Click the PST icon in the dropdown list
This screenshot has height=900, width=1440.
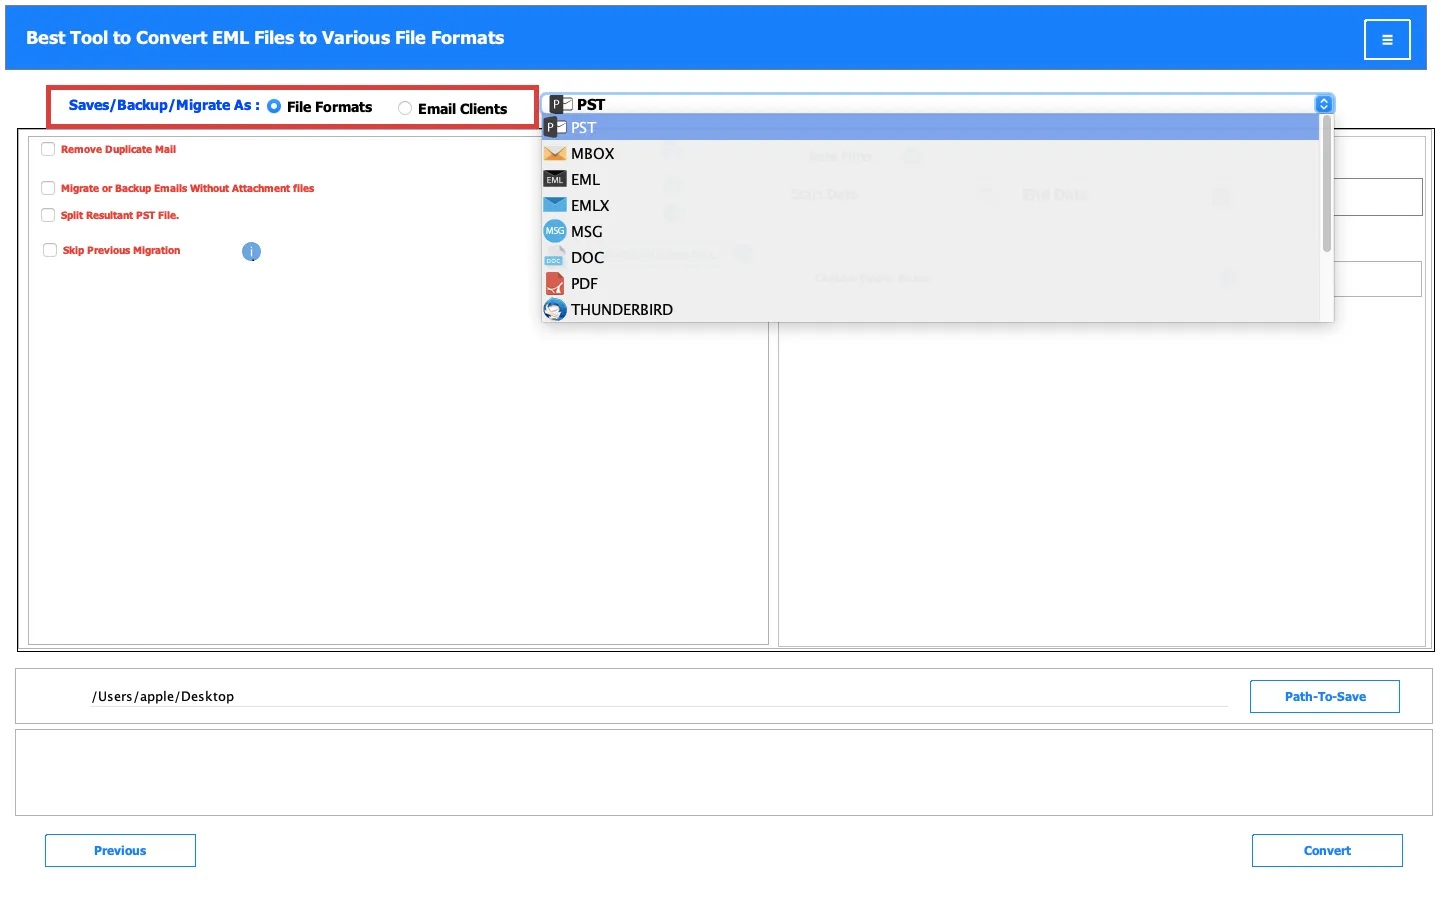(x=555, y=128)
